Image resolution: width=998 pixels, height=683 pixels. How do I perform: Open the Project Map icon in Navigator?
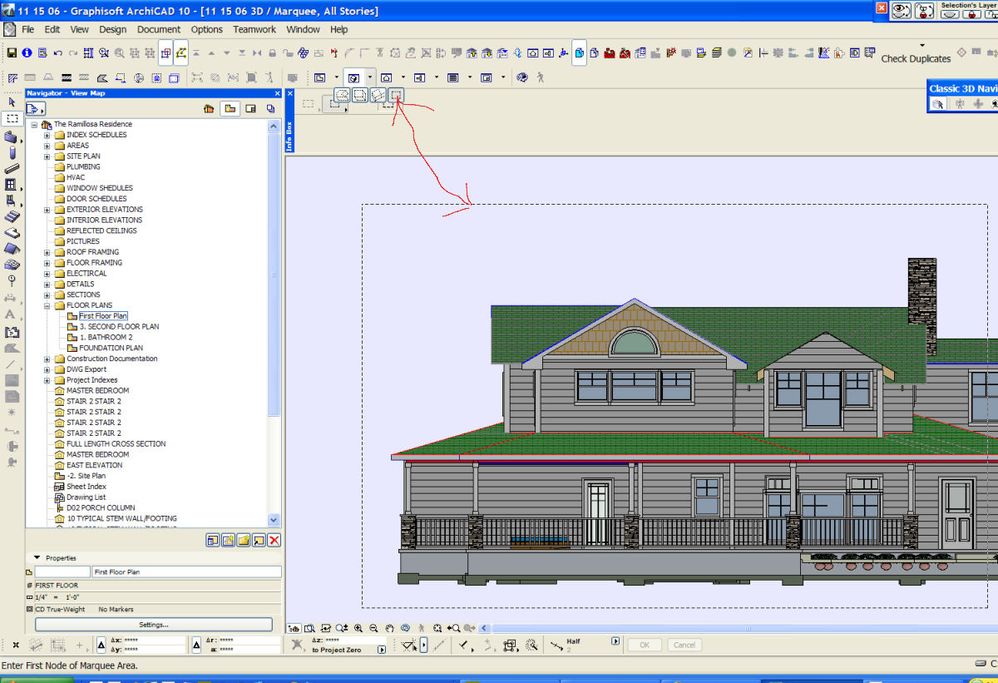tap(209, 108)
